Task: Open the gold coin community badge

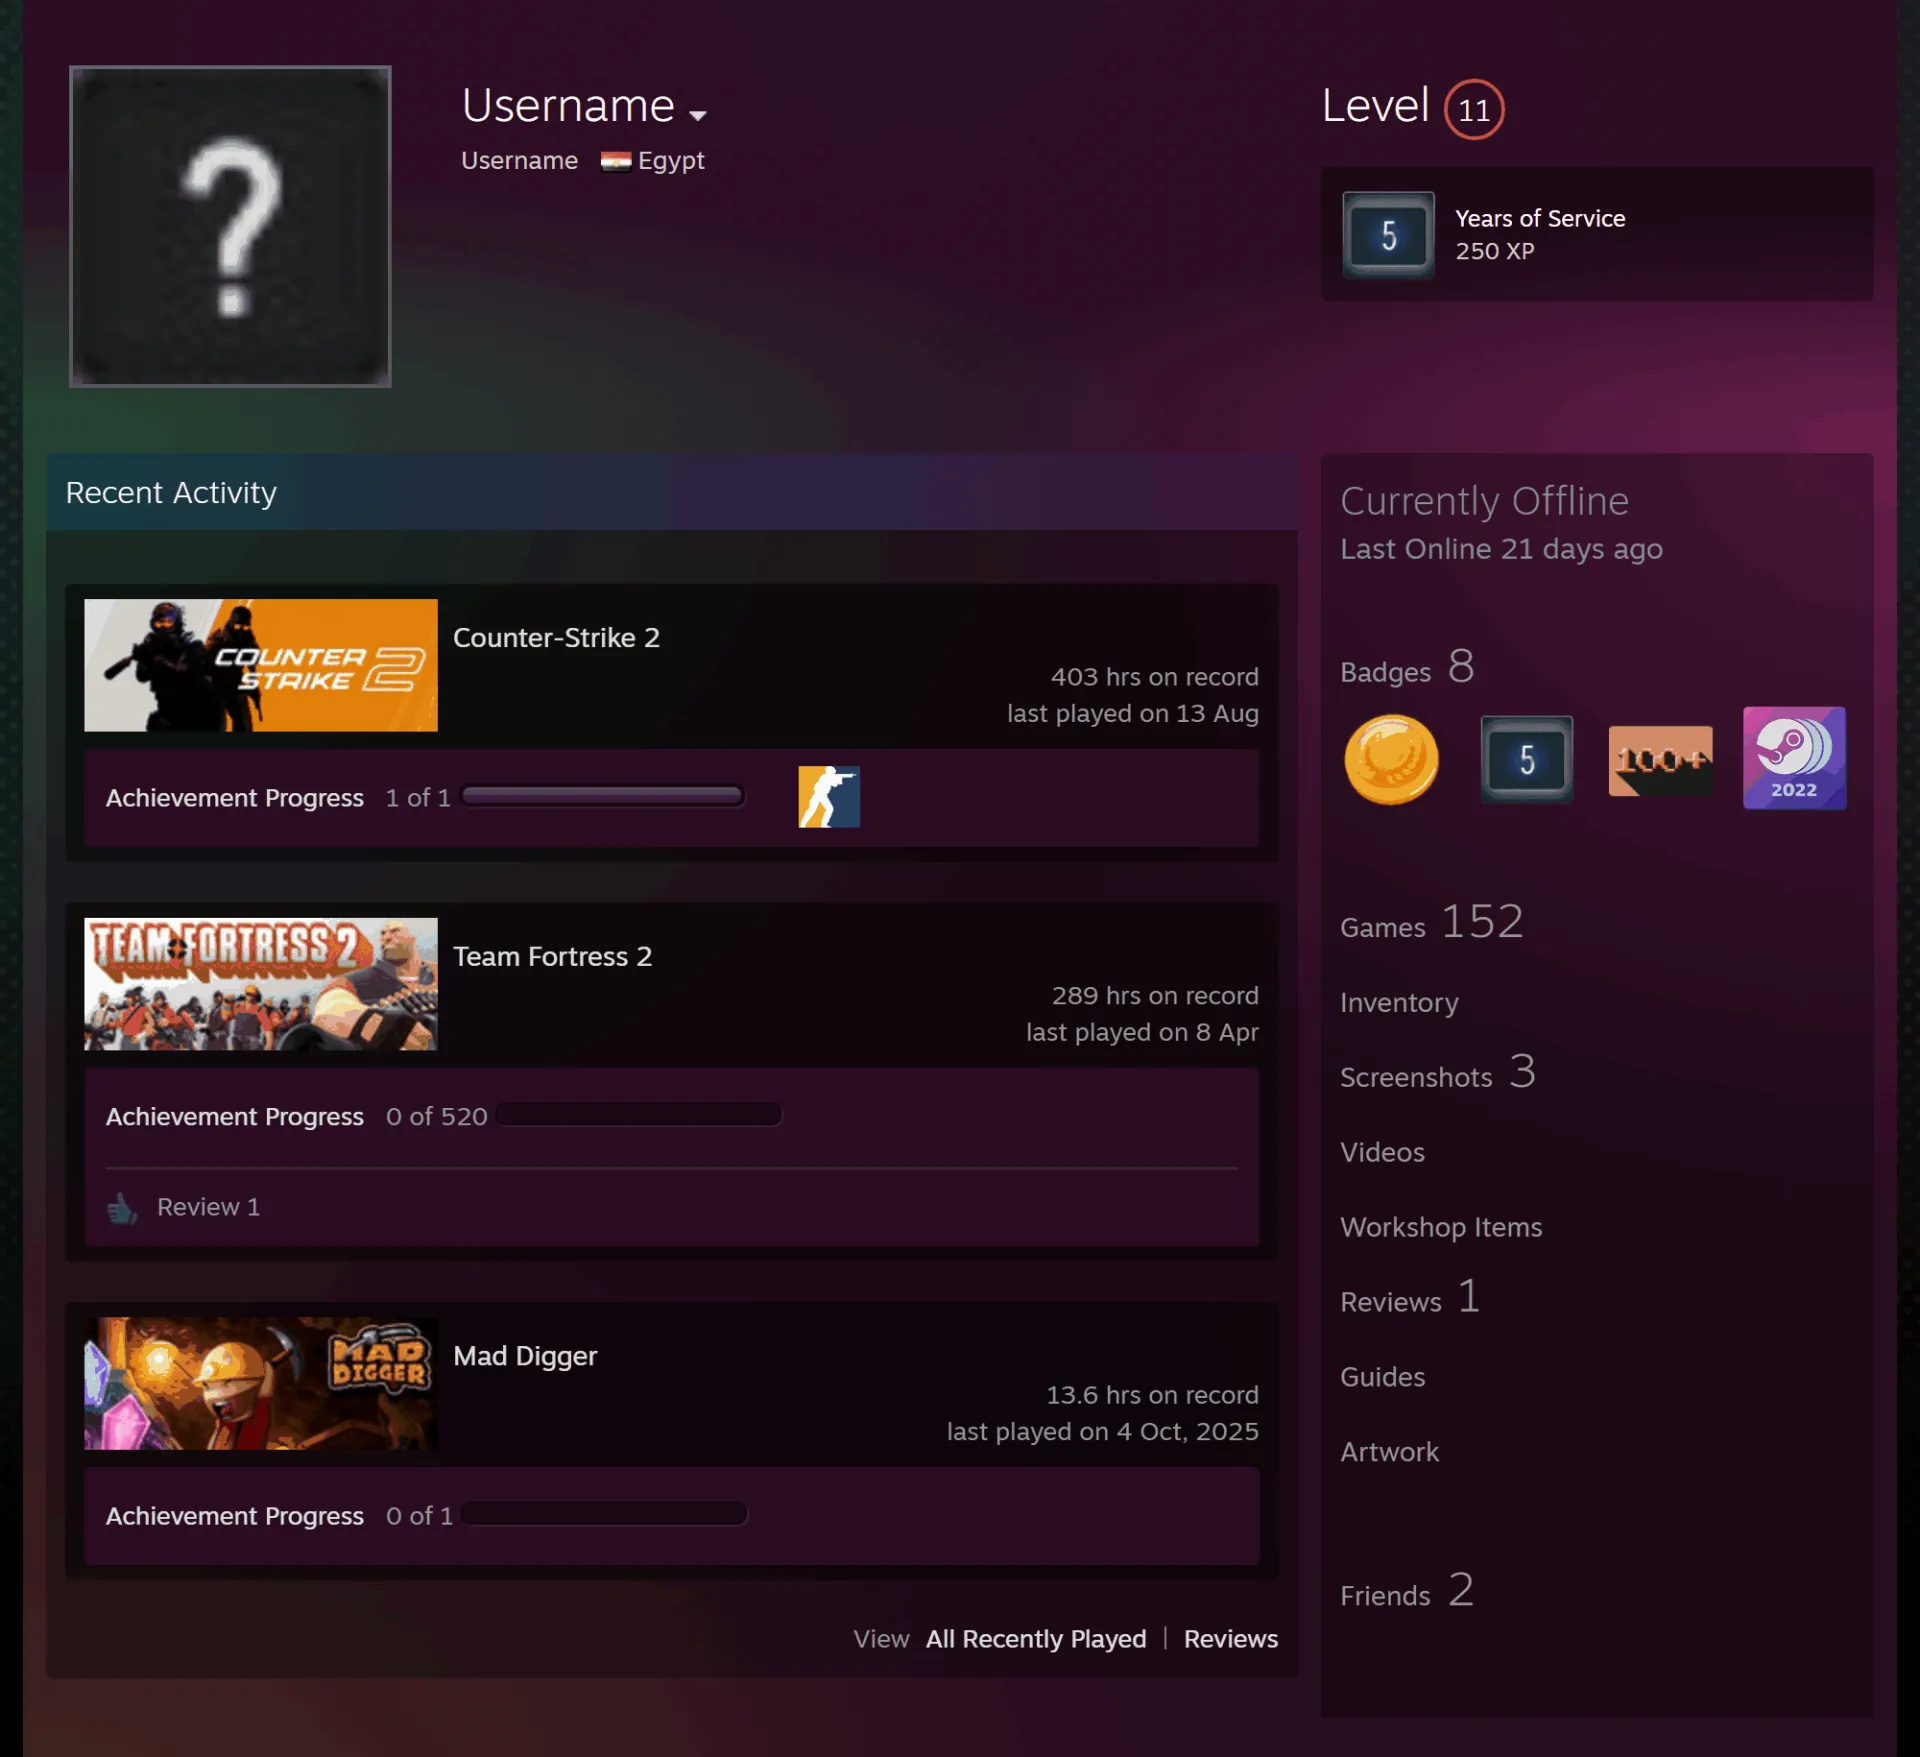Action: point(1391,759)
